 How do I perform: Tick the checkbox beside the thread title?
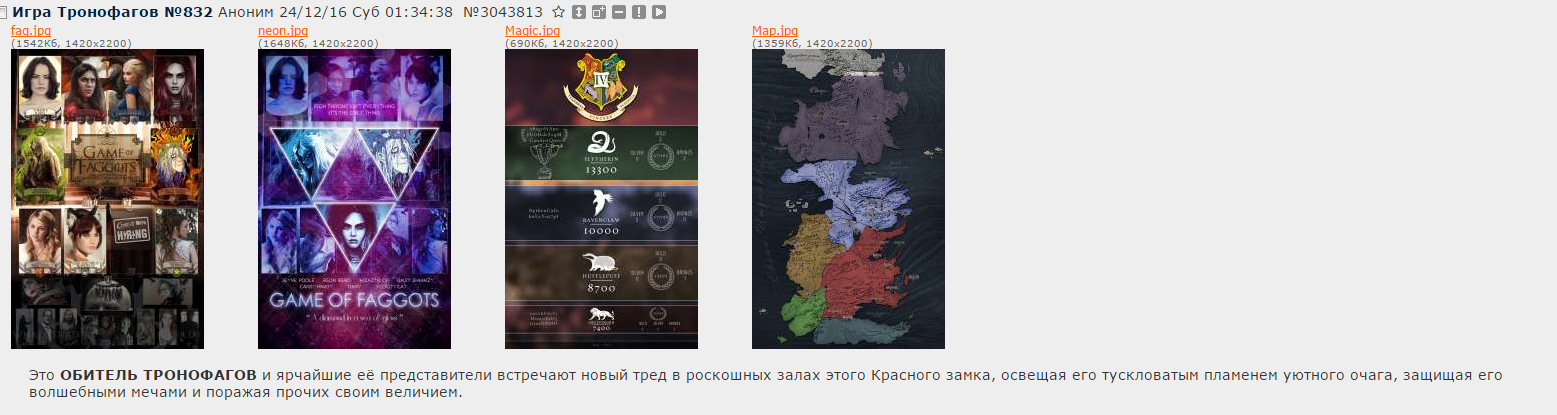[3, 12]
